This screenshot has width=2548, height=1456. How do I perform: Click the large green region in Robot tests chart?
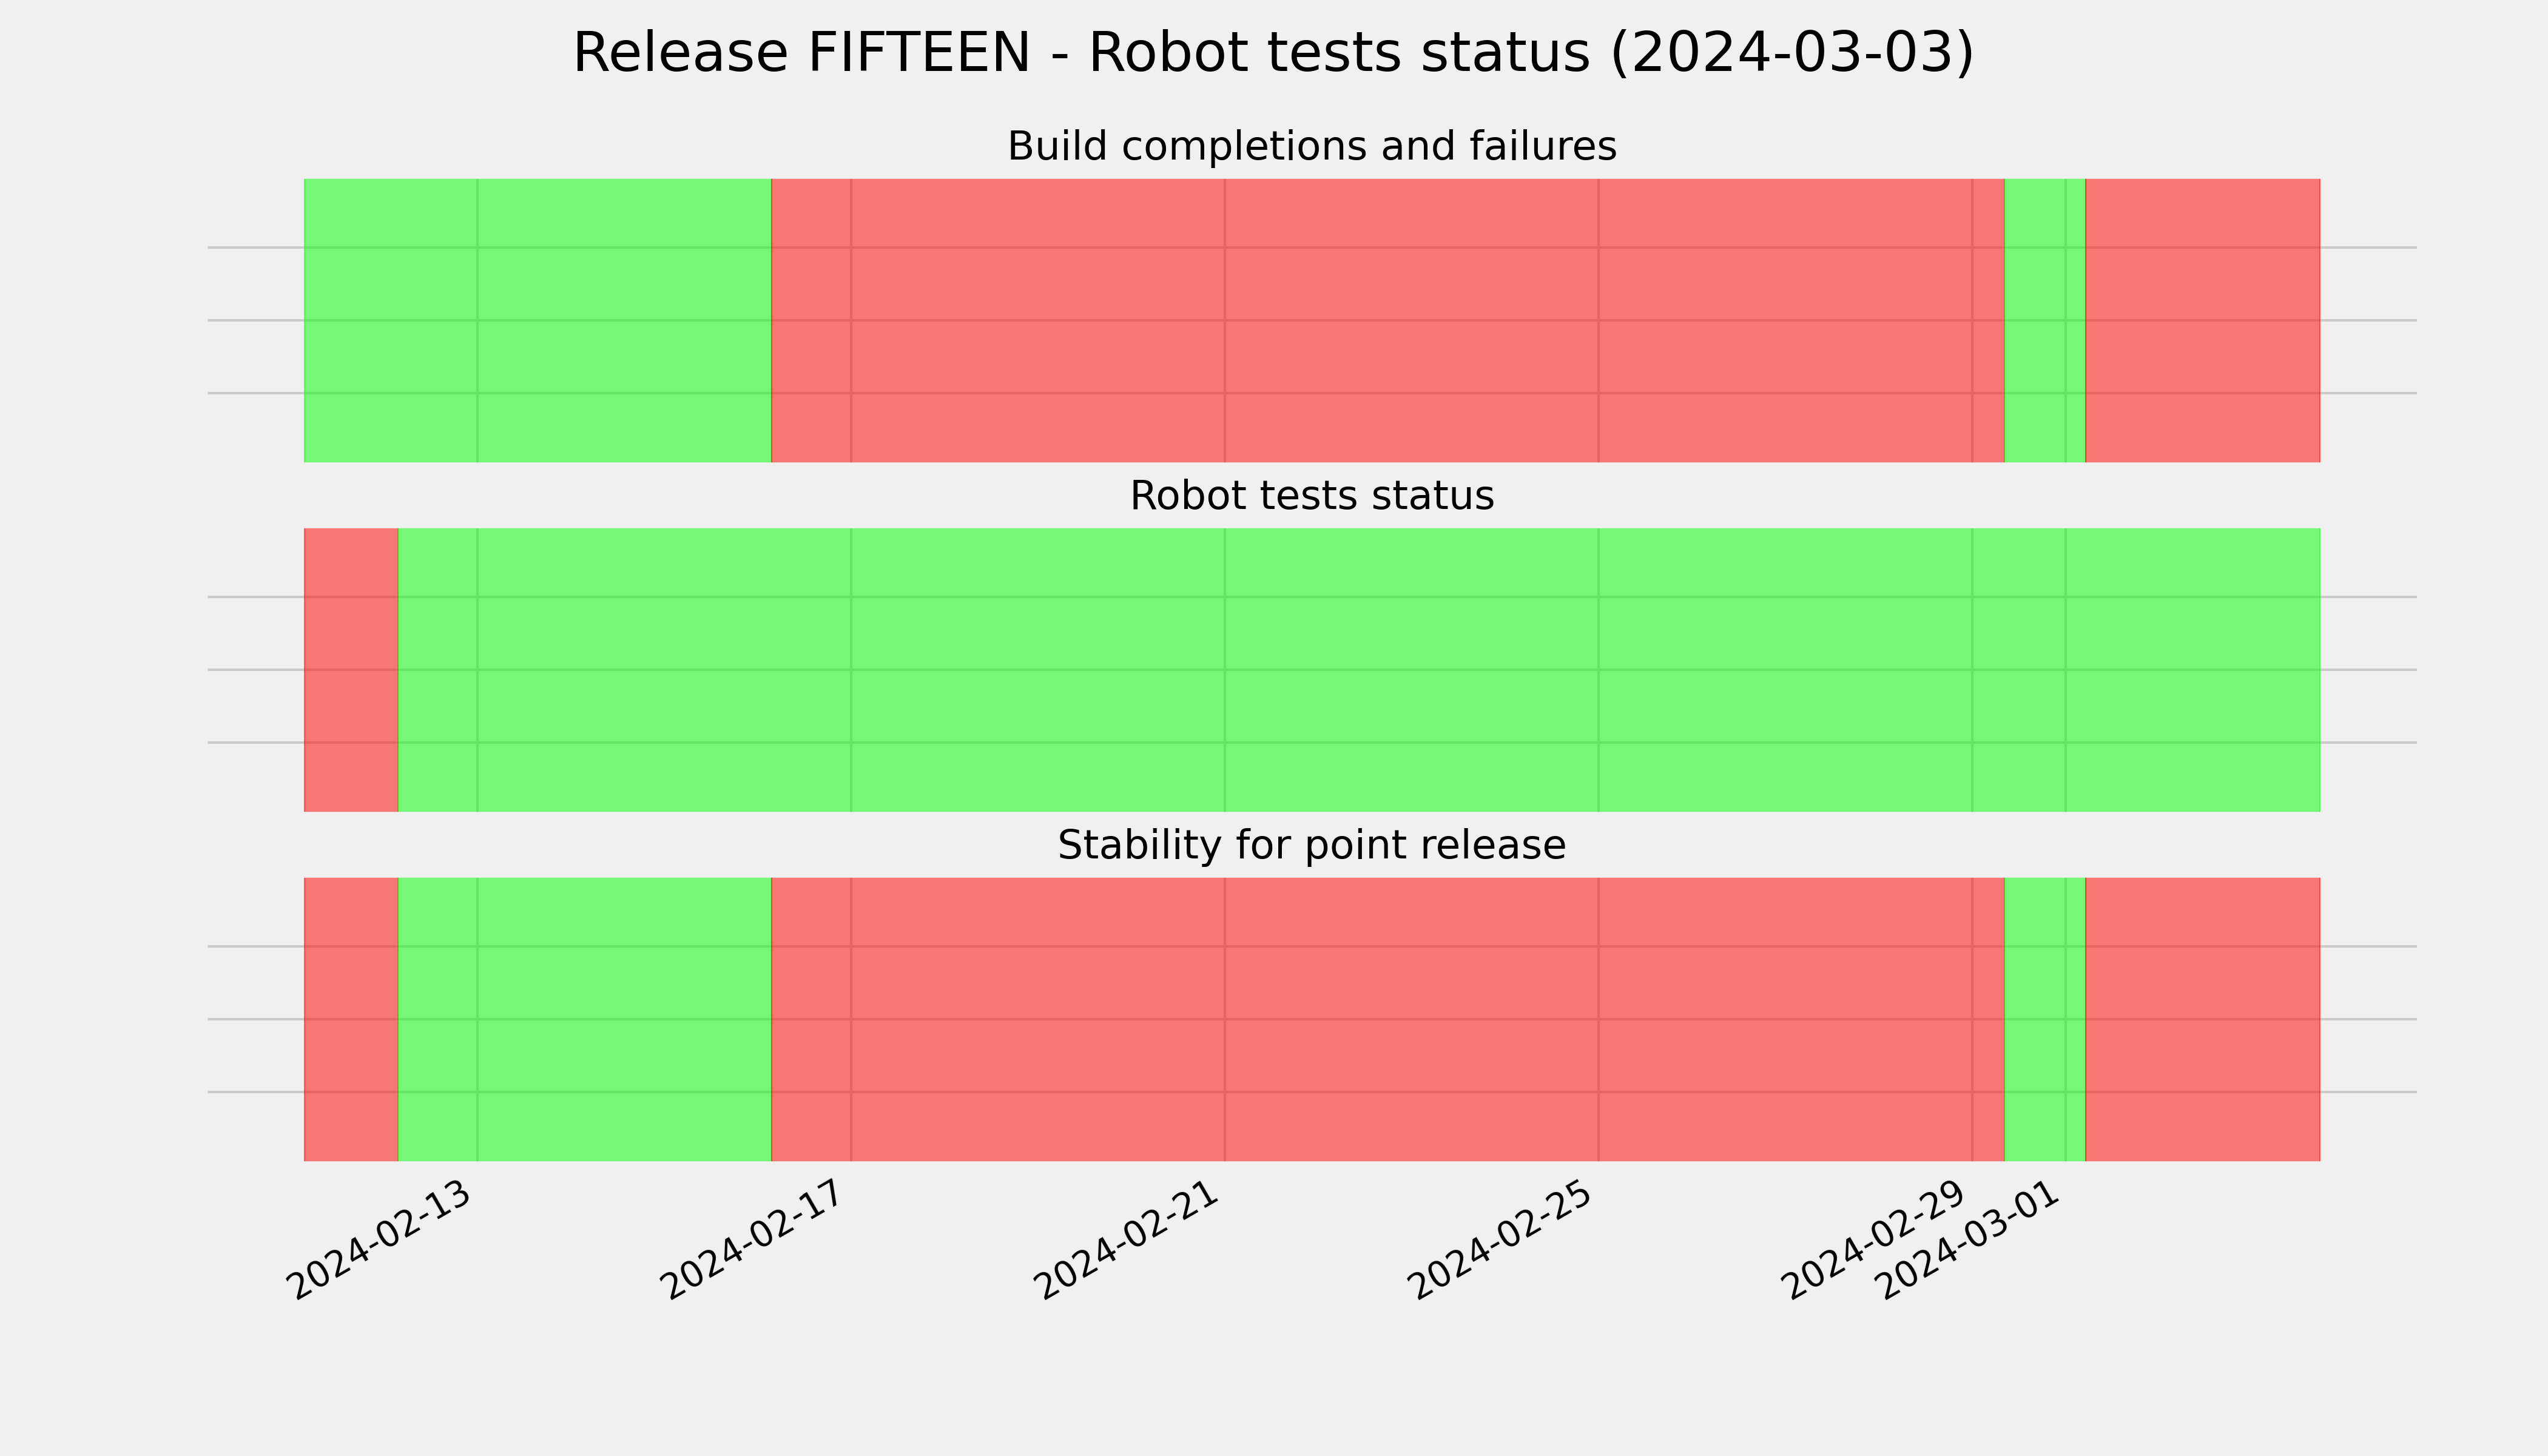(1359, 670)
